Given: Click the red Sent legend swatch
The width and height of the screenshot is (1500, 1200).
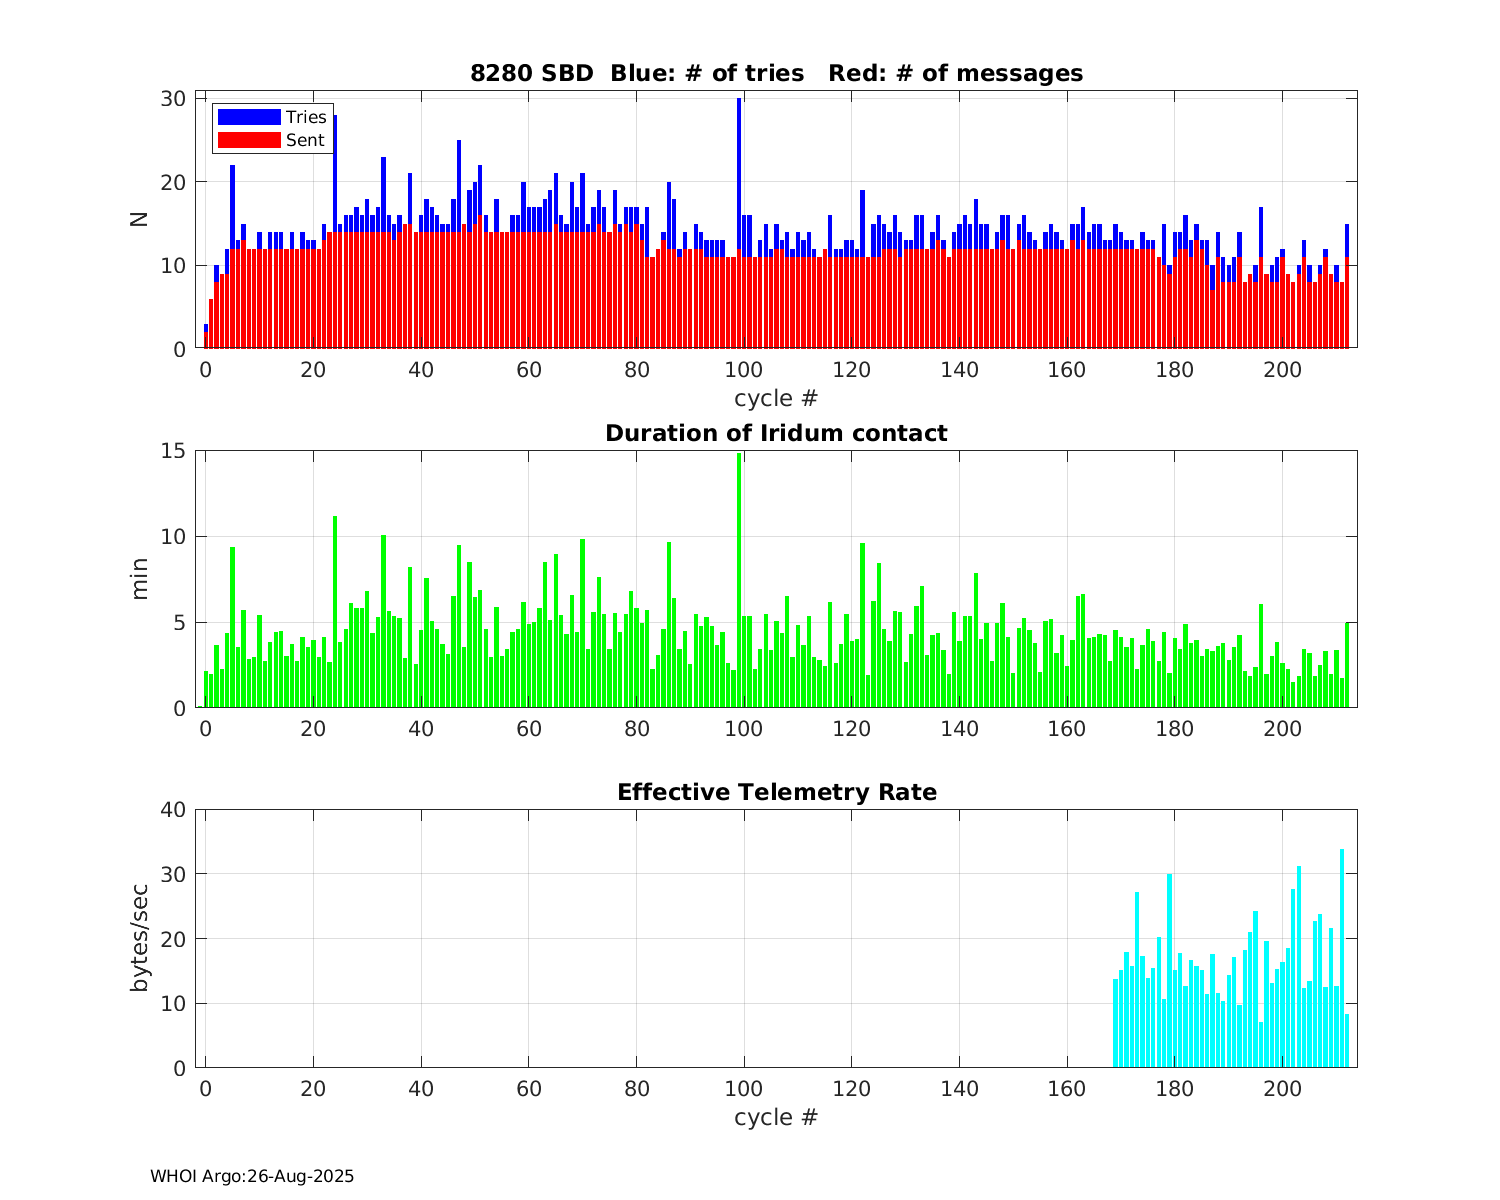Looking at the screenshot, I should (249, 140).
